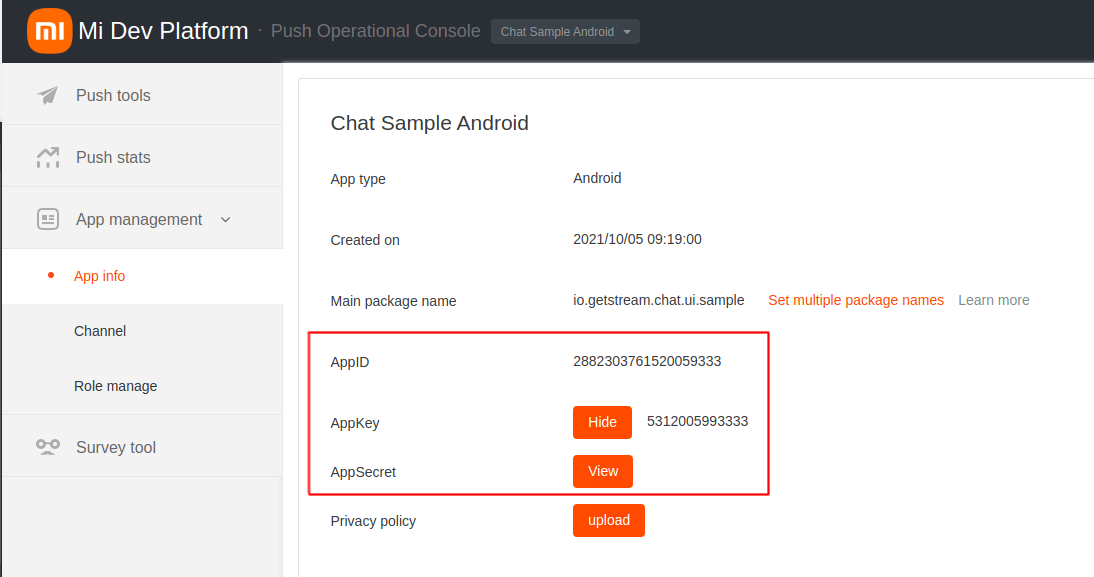View the AppSecret value
The width and height of the screenshot is (1094, 577).
602,471
